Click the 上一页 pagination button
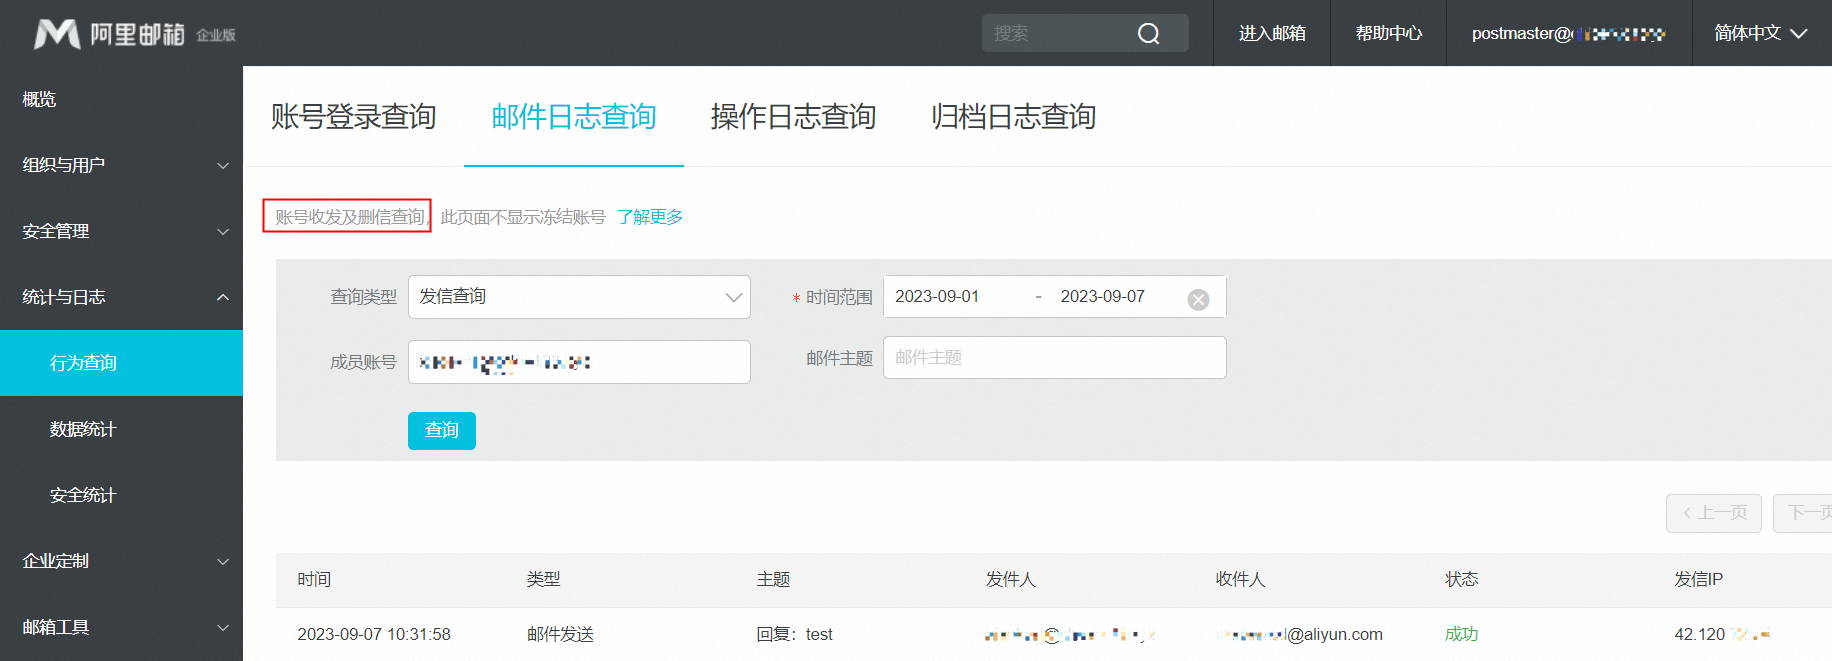 click(1714, 513)
